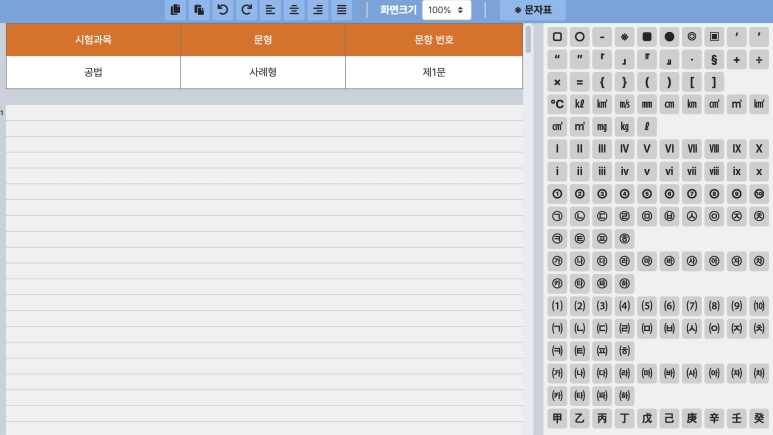Insert the mg unit symbol

coord(602,127)
